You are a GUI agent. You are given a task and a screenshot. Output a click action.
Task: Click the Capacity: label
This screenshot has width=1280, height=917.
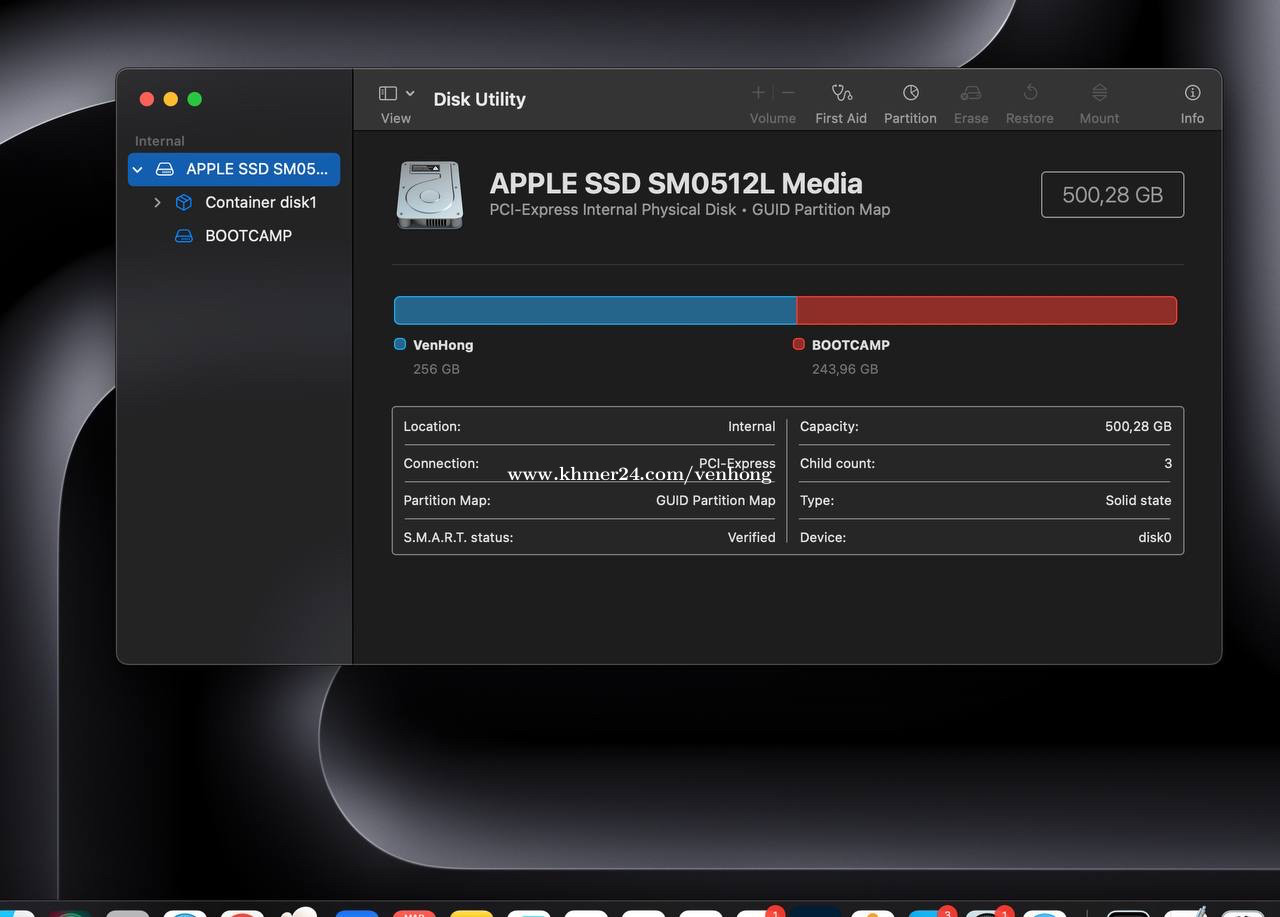point(829,426)
